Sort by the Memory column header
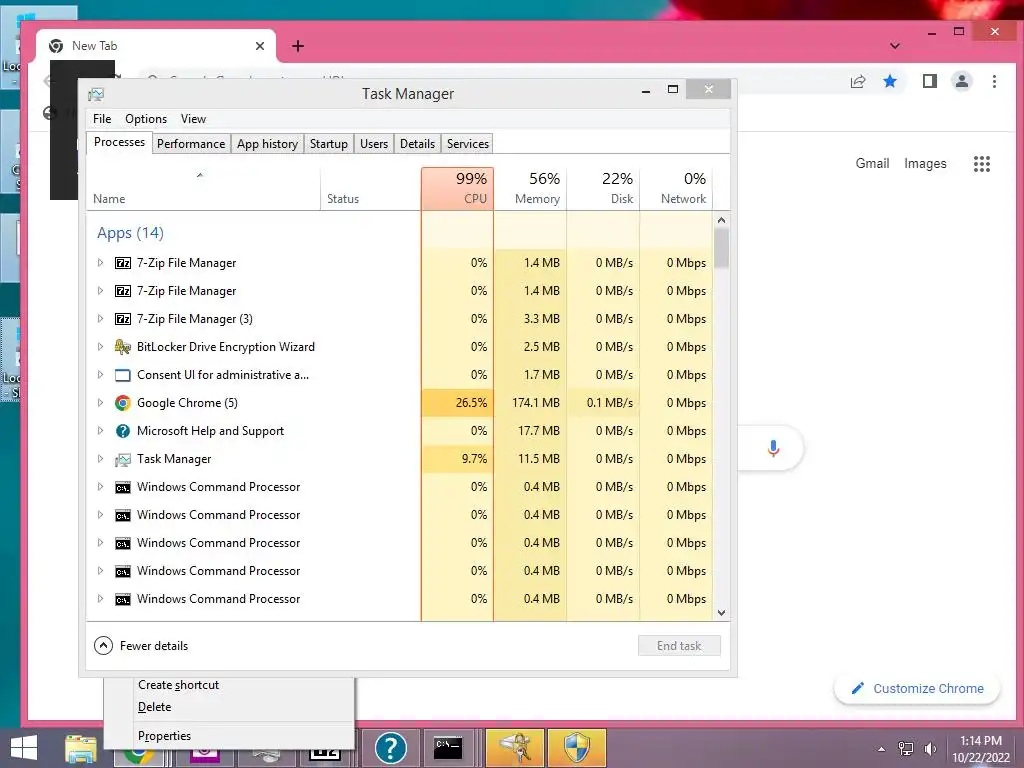This screenshot has width=1024, height=768. click(x=530, y=189)
